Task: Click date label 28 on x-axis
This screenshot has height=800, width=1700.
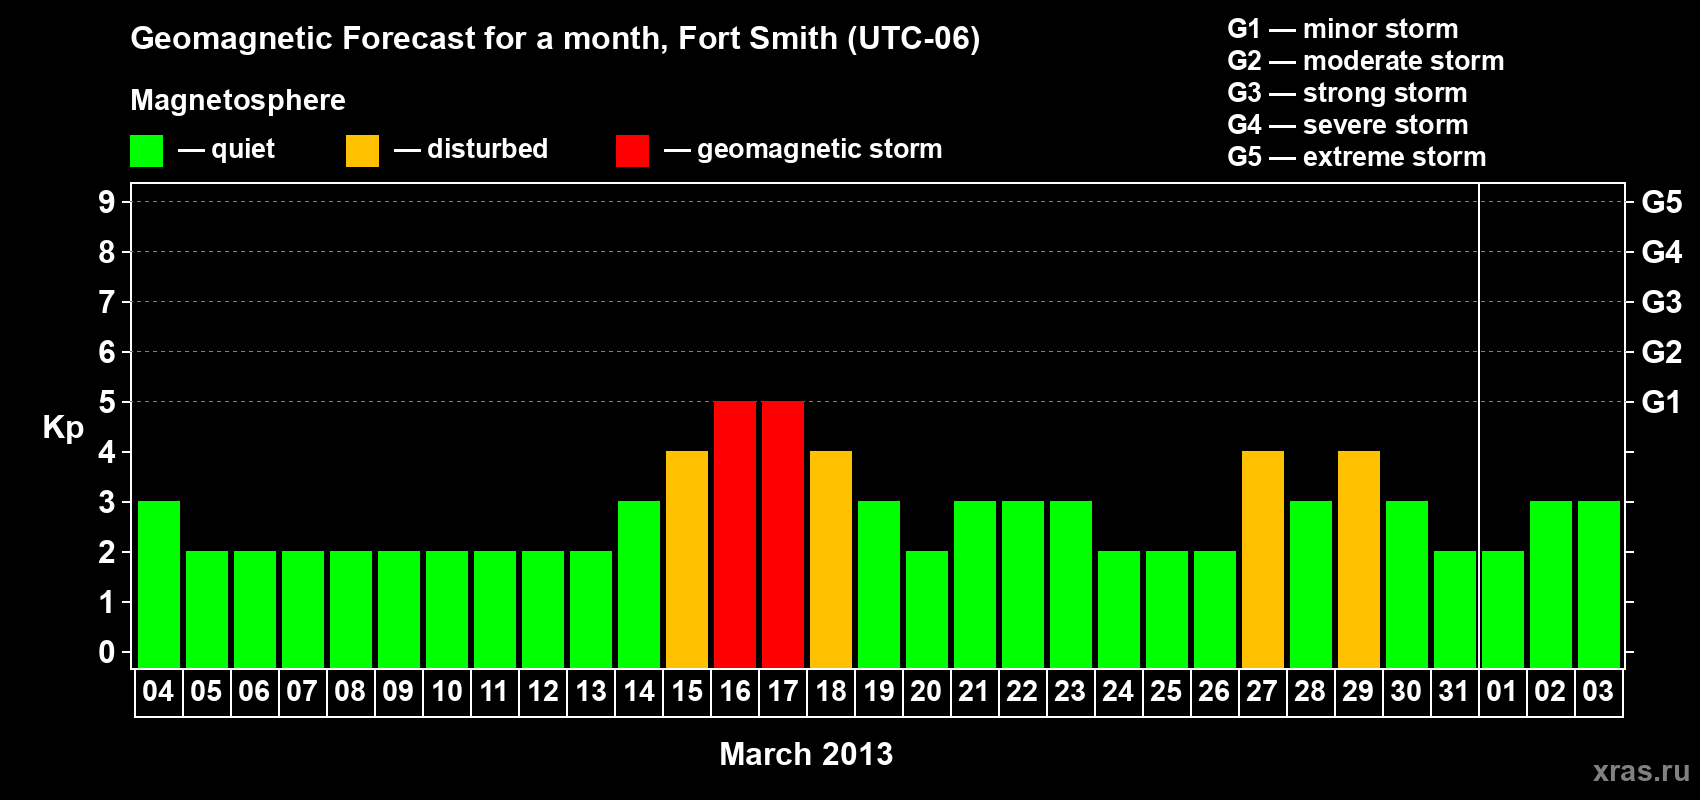Action: coord(1310,691)
